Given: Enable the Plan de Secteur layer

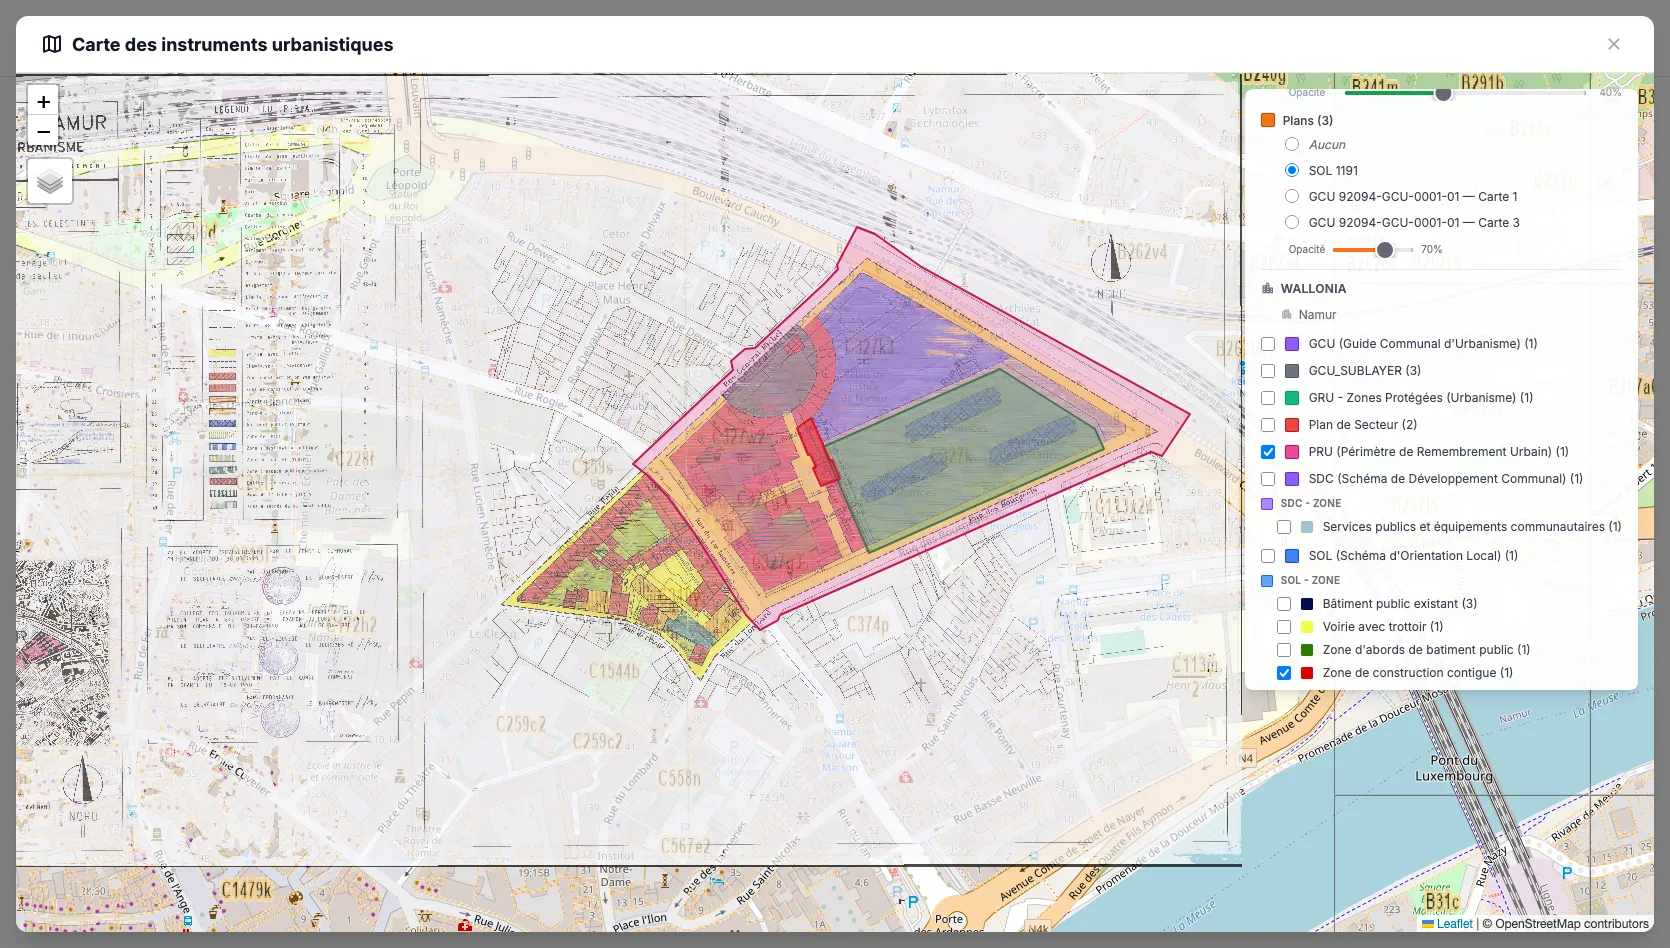Looking at the screenshot, I should click(1268, 425).
